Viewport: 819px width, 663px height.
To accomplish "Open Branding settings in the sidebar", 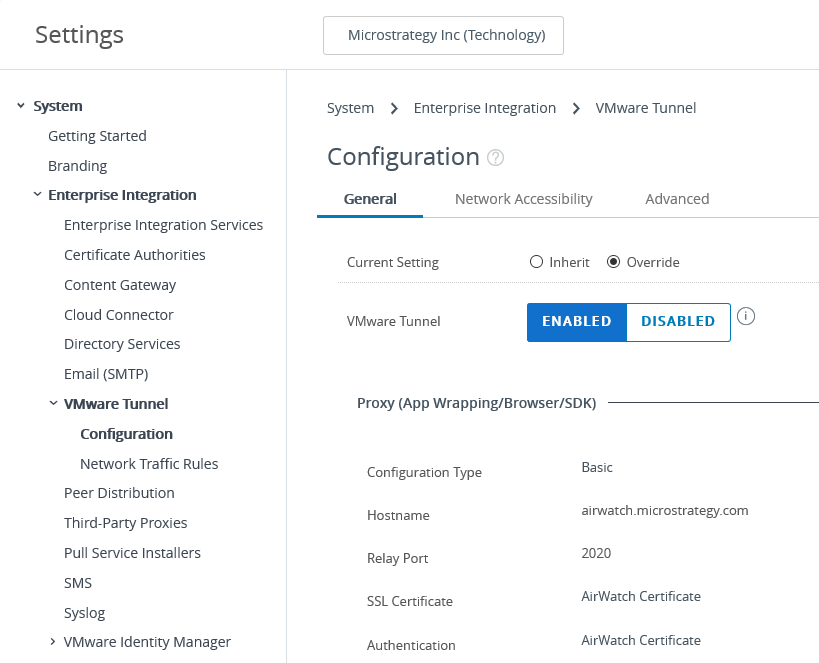I will click(x=77, y=166).
